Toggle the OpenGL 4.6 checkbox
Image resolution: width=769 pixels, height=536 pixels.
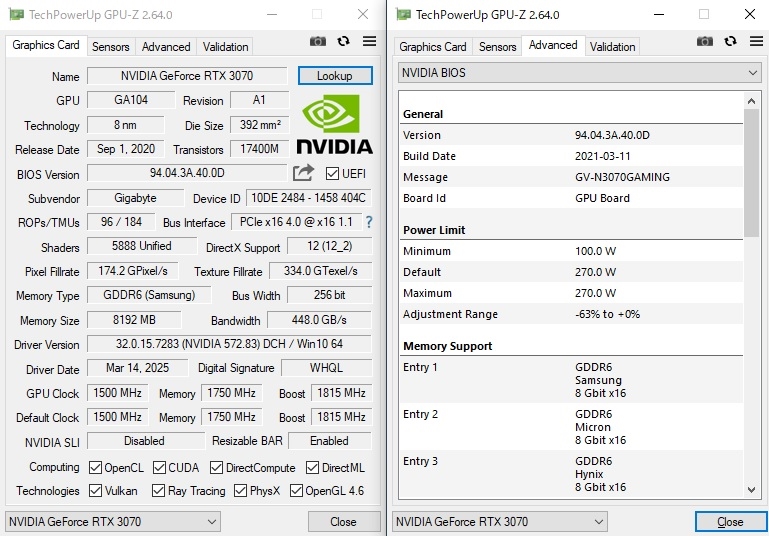coord(296,490)
